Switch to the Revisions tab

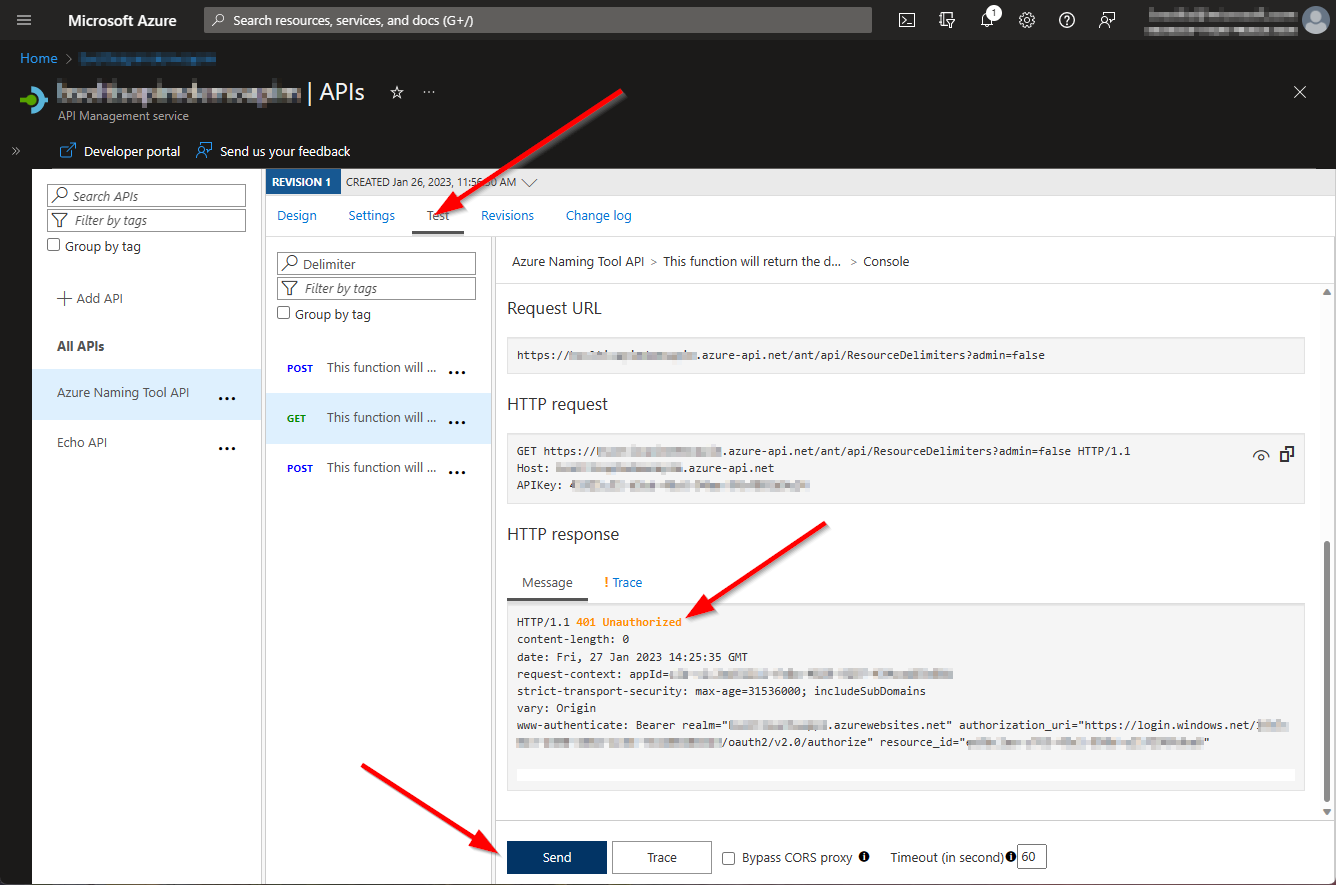pyautogui.click(x=506, y=215)
